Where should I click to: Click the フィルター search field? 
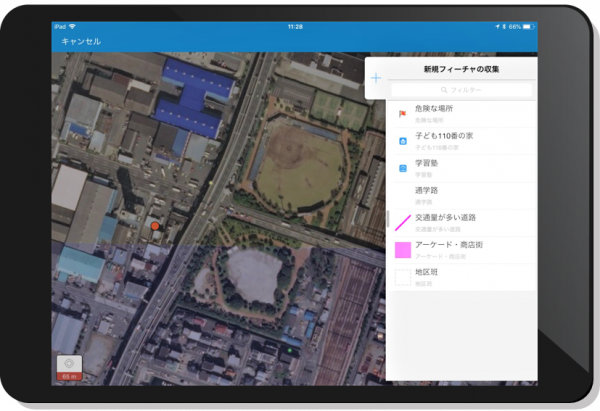[461, 91]
